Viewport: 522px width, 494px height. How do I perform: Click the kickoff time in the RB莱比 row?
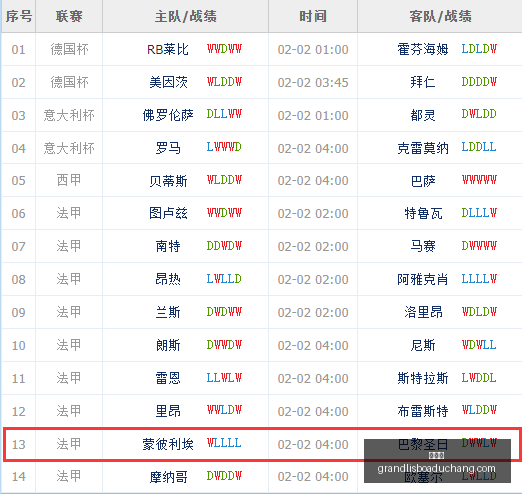tap(313, 50)
